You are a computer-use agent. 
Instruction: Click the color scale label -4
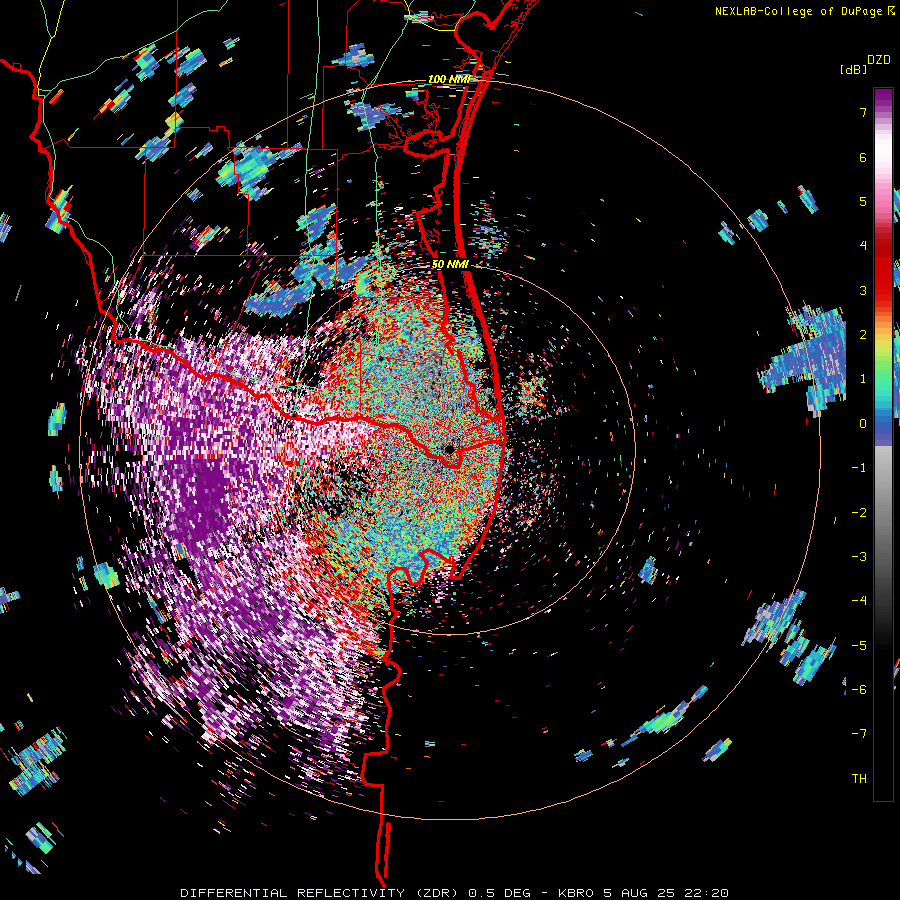[859, 601]
